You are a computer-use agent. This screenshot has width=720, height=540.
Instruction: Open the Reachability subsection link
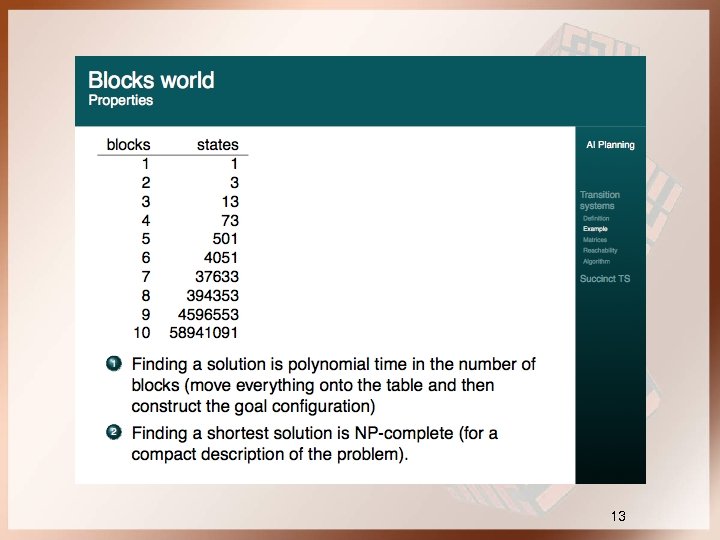600,251
